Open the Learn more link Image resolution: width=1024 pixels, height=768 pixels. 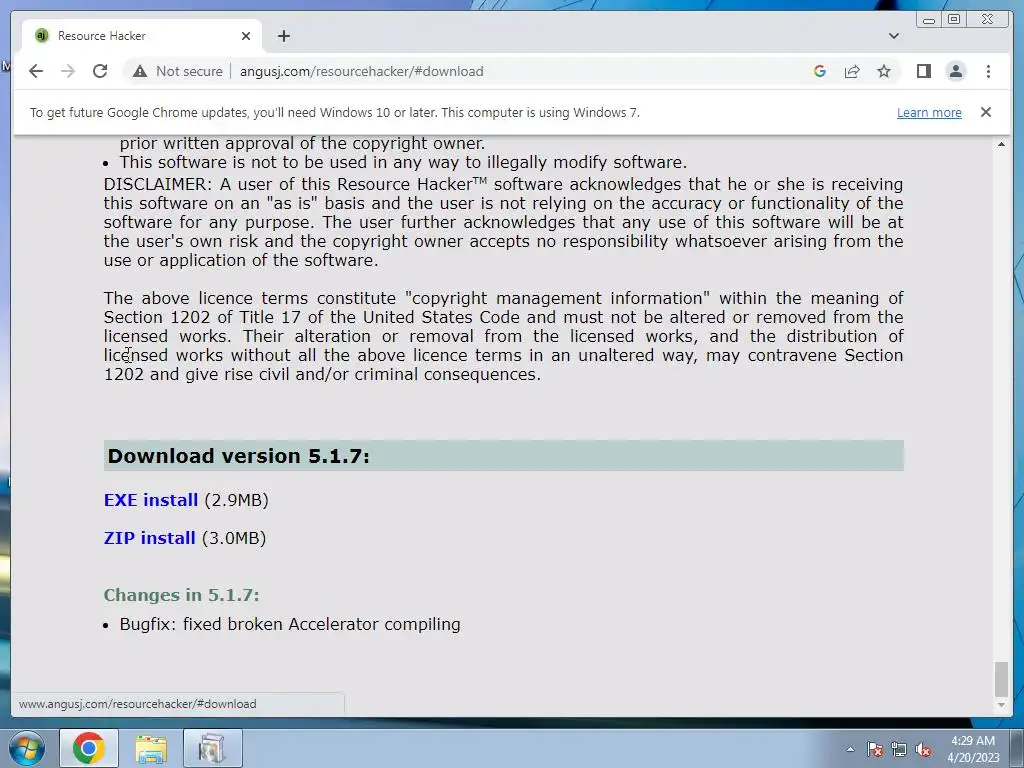(929, 112)
